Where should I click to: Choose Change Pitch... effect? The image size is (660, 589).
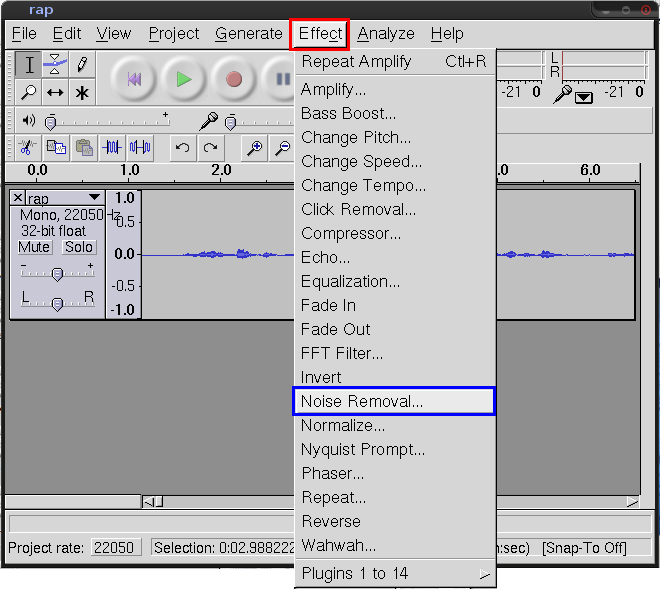[394, 137]
